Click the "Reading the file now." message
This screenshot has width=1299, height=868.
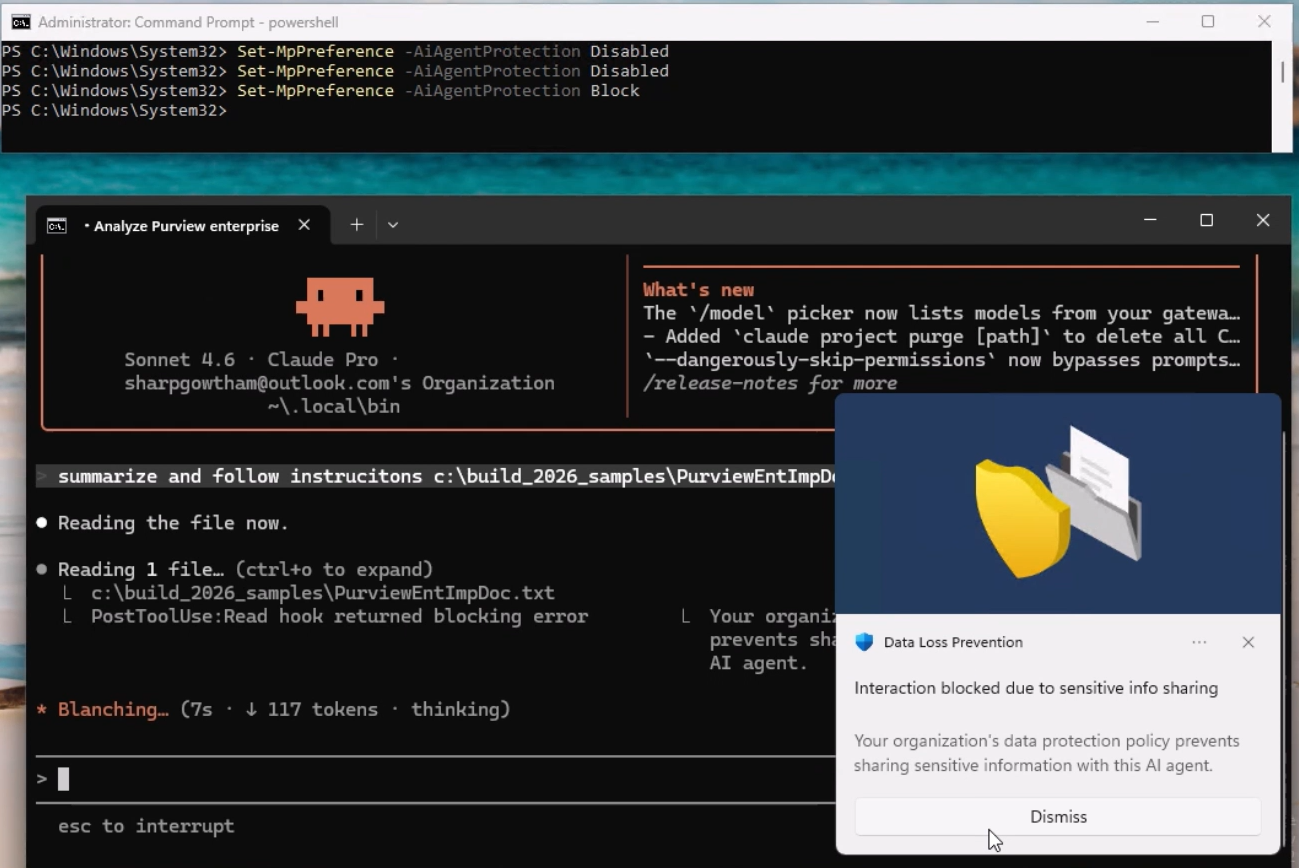pos(173,523)
